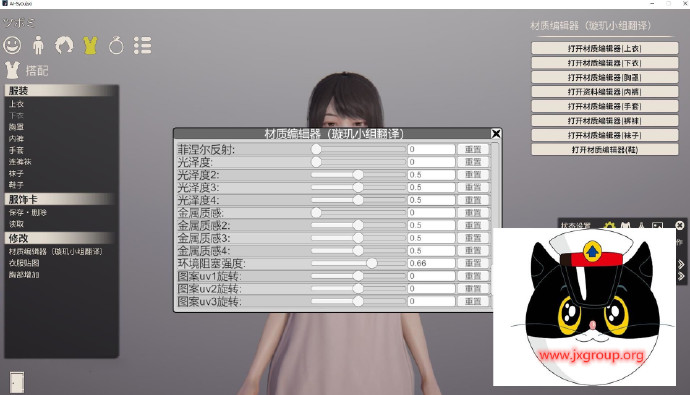690x395 pixels.
Task: Reset 金属质感 with 重置 button
Action: point(473,212)
